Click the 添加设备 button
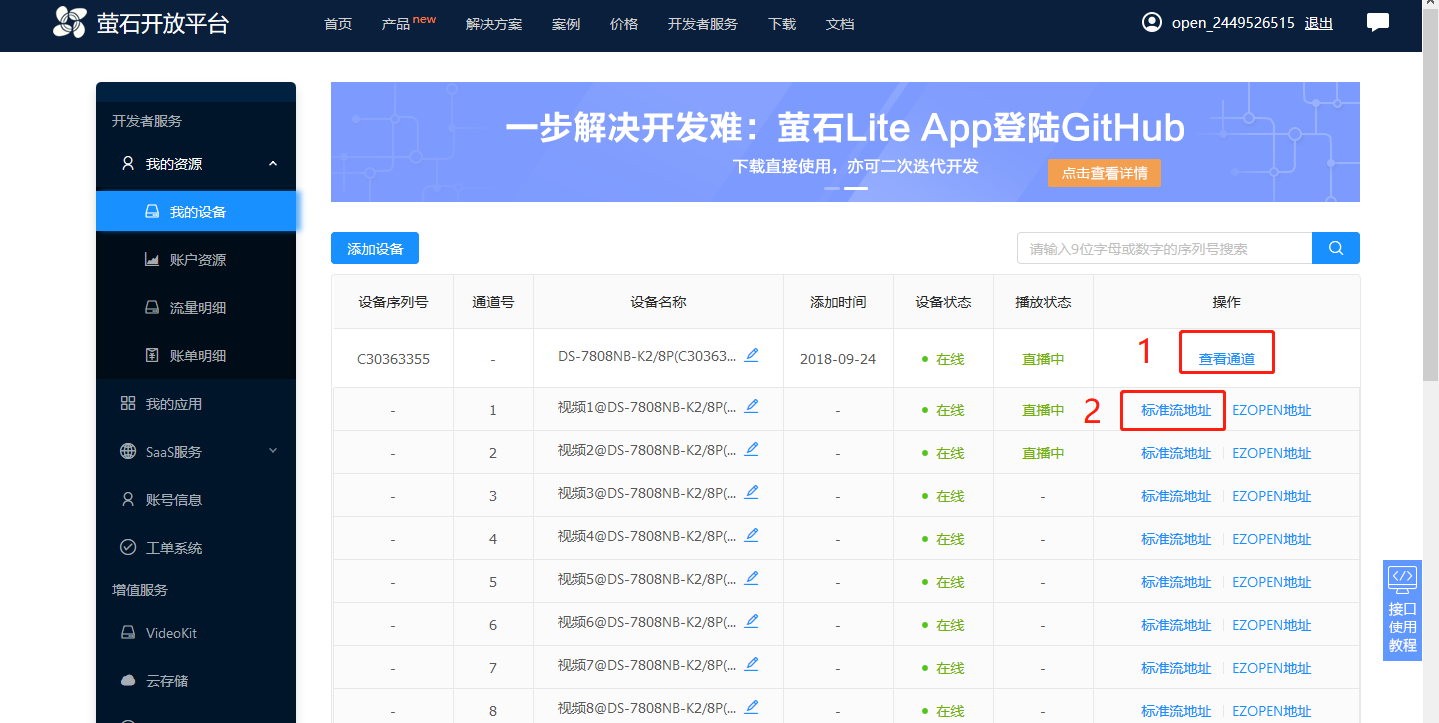 tap(374, 249)
